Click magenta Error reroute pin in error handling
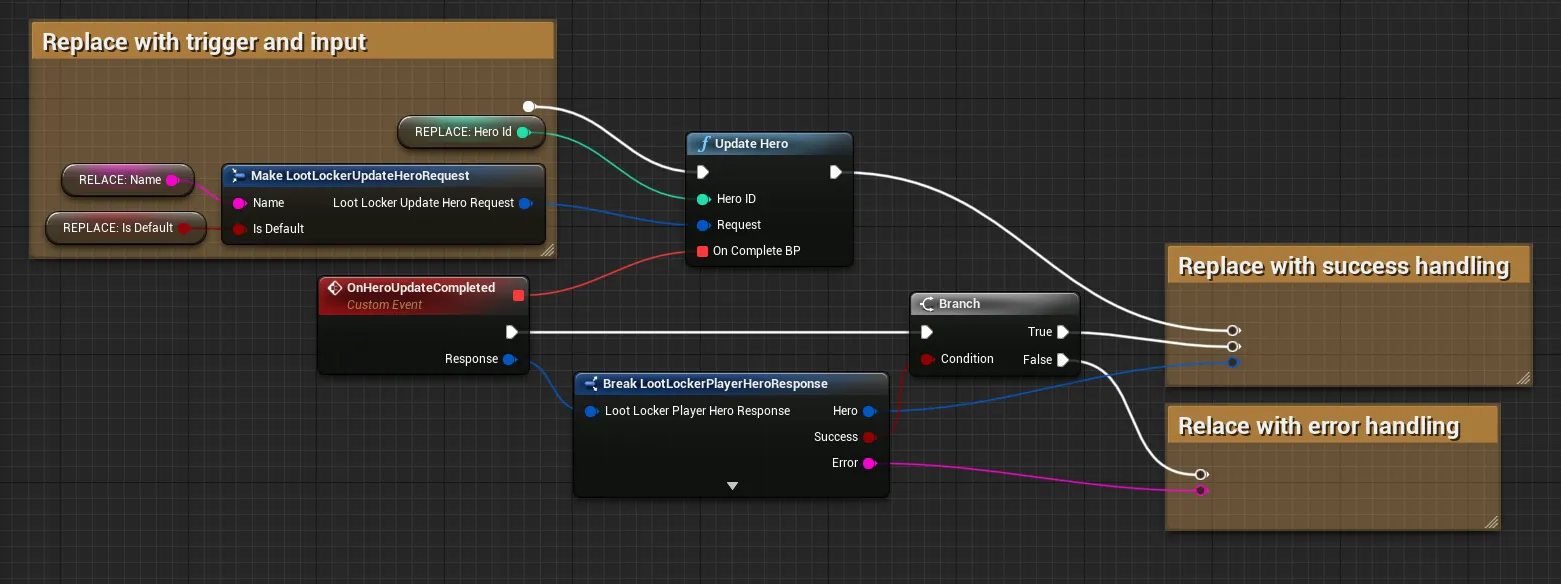Screen dimensions: 1561x584 [x=1201, y=490]
